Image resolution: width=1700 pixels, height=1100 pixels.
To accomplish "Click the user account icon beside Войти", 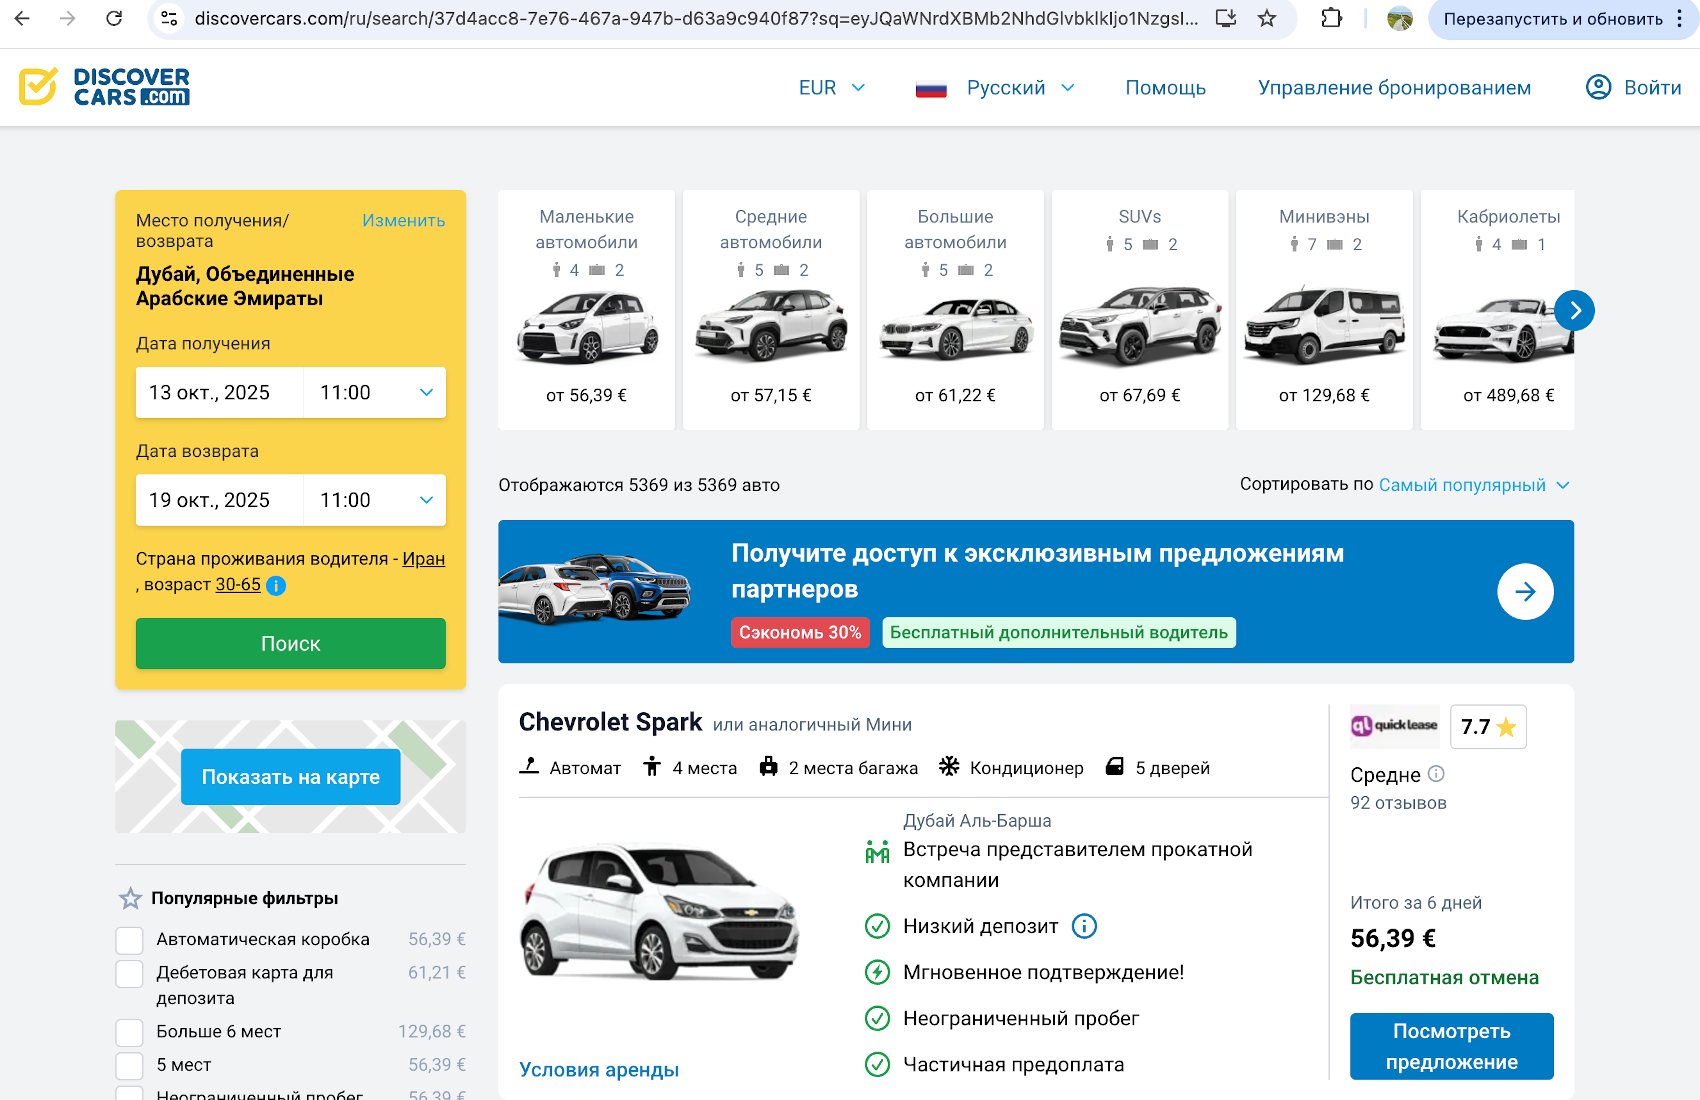I will point(1599,87).
